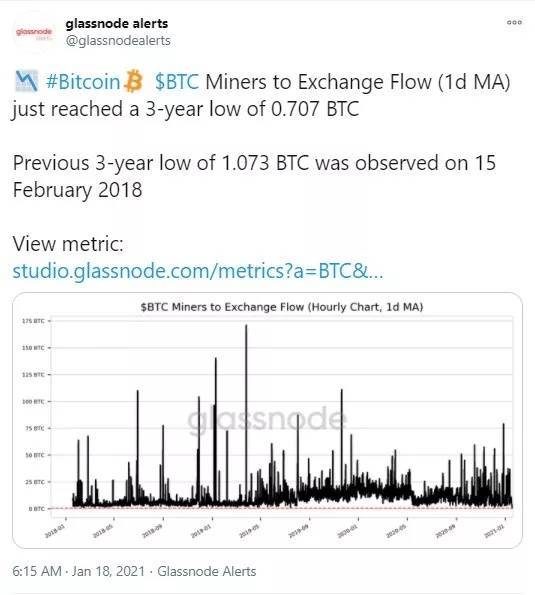Click the Glassnode Alerts source label
Screen dimensions: 535x595
[x=207, y=571]
